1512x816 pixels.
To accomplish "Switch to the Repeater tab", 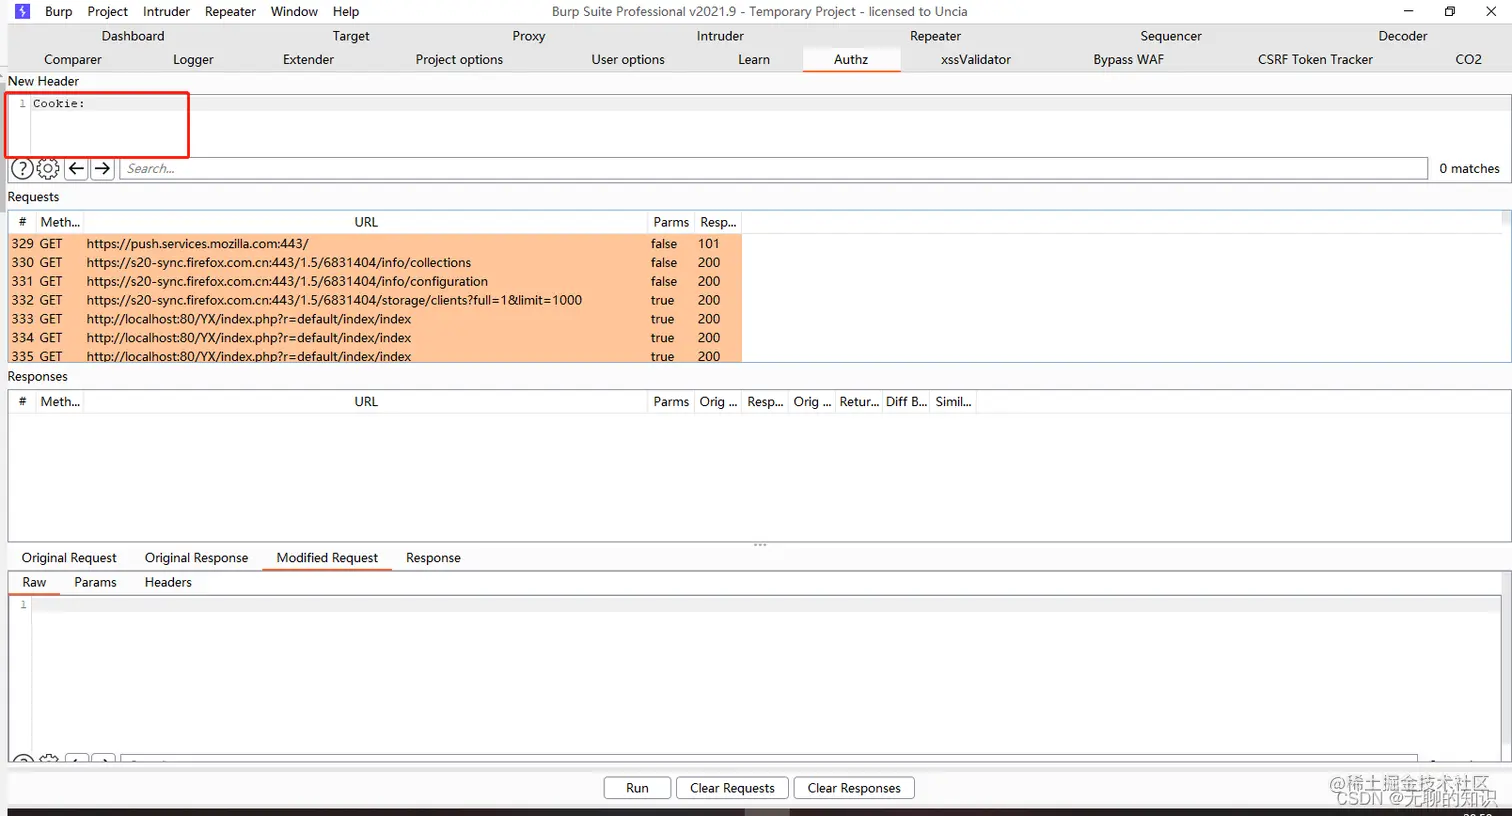I will 935,35.
